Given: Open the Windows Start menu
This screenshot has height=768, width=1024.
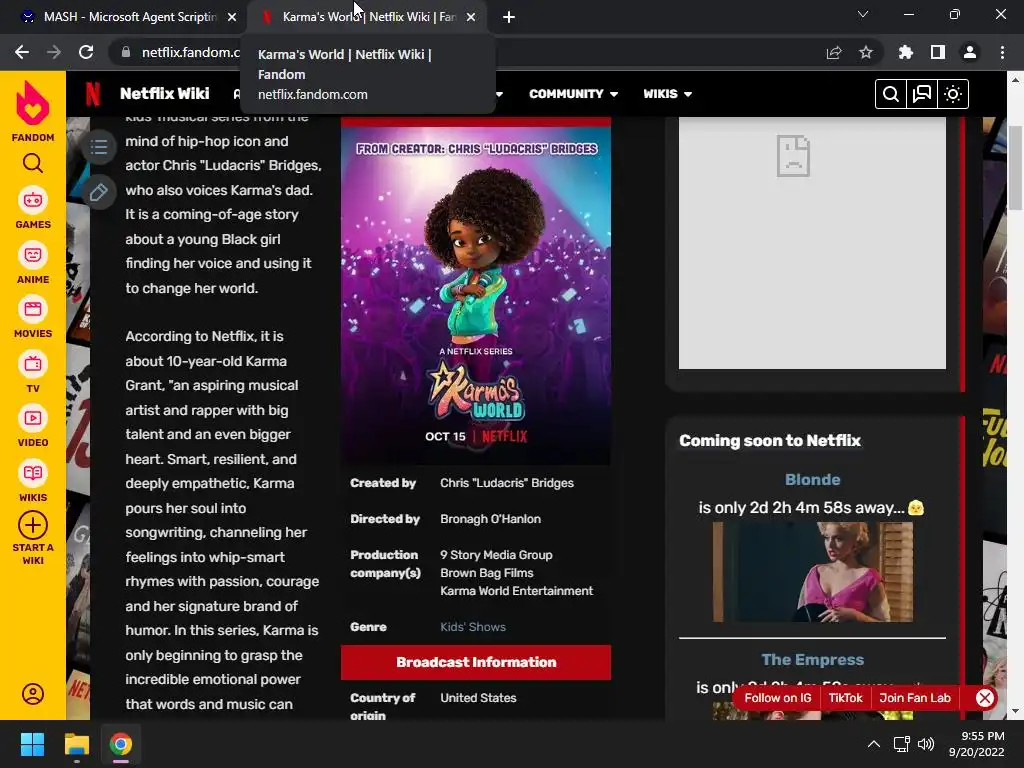Looking at the screenshot, I should pyautogui.click(x=32, y=744).
